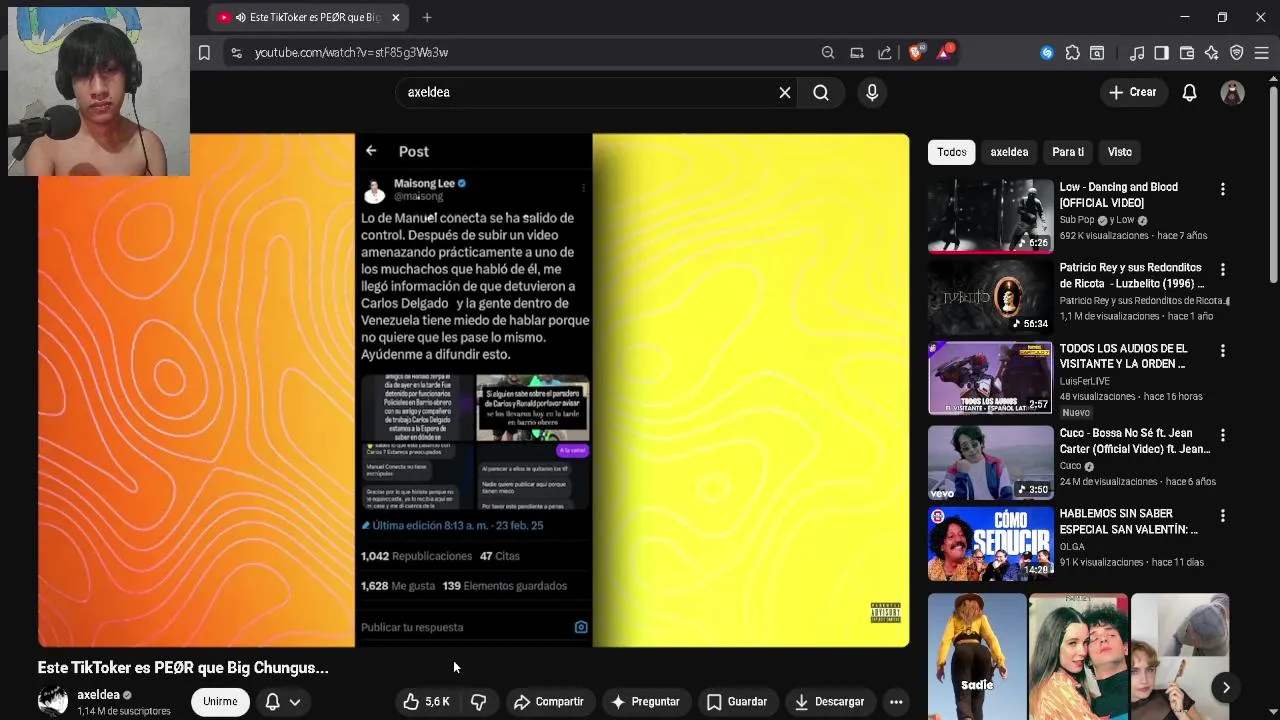Click the install-app icon in address bar
The height and width of the screenshot is (720, 1280).
coord(857,53)
